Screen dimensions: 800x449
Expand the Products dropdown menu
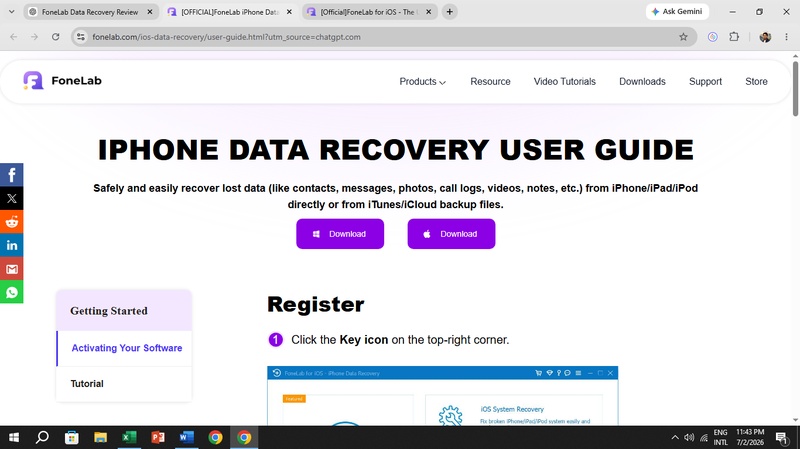tap(422, 82)
